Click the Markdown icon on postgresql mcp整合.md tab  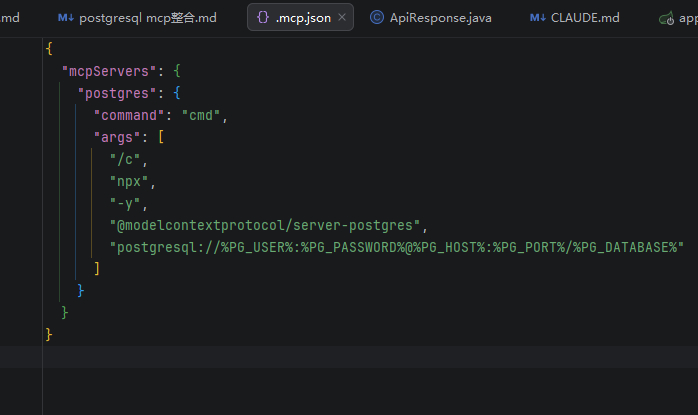(65, 18)
